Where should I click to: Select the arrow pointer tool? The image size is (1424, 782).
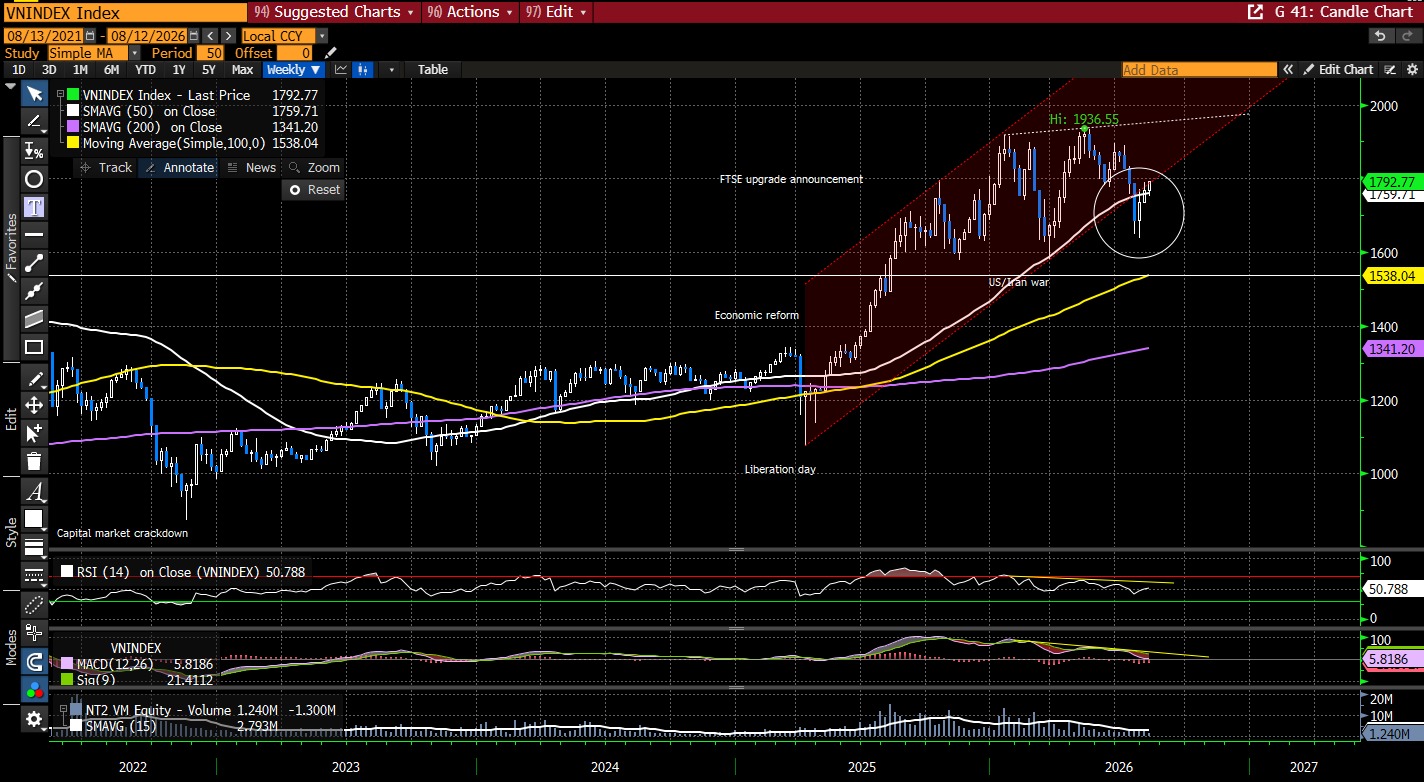34,93
